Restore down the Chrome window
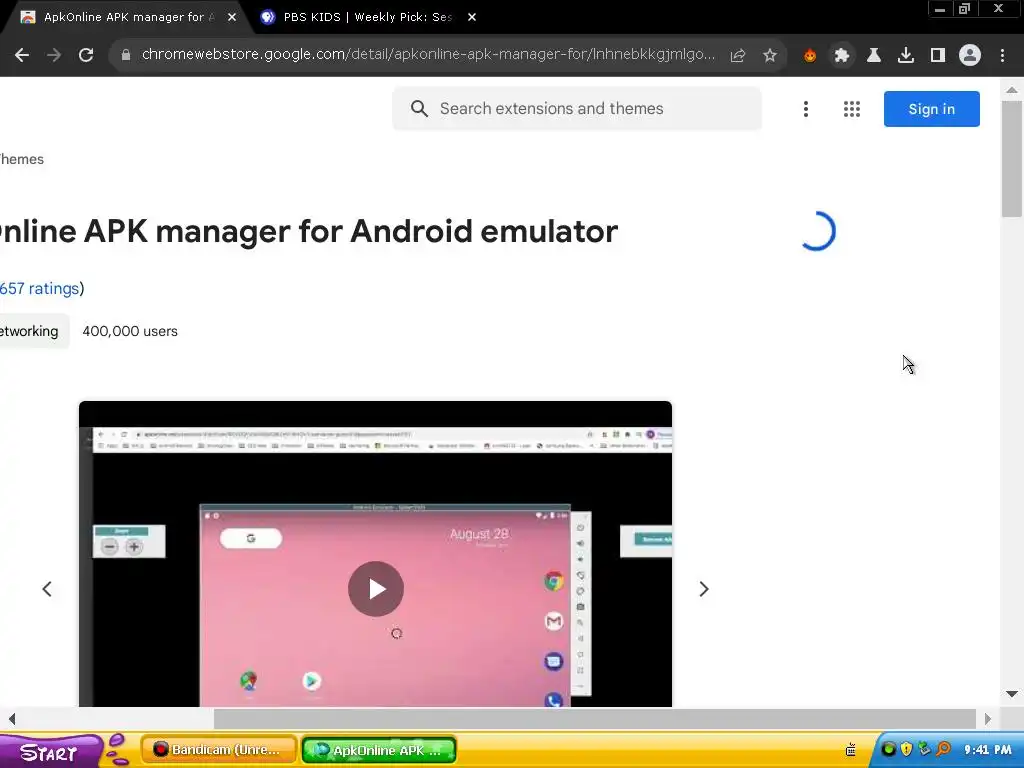This screenshot has height=768, width=1024. [964, 9]
